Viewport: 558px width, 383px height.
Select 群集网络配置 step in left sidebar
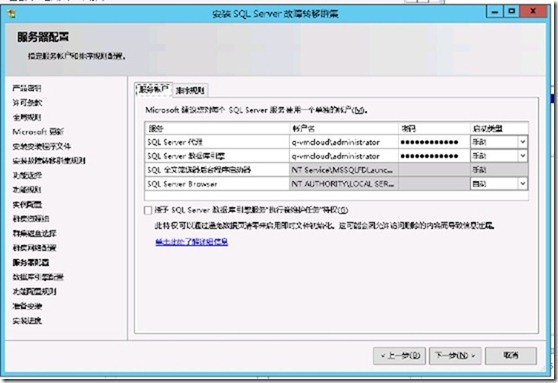click(x=35, y=248)
